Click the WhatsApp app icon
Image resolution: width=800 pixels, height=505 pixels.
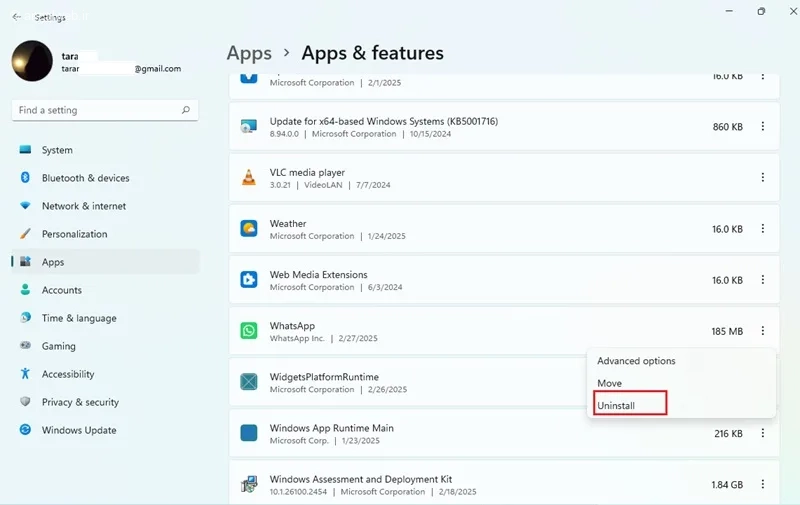(248, 331)
